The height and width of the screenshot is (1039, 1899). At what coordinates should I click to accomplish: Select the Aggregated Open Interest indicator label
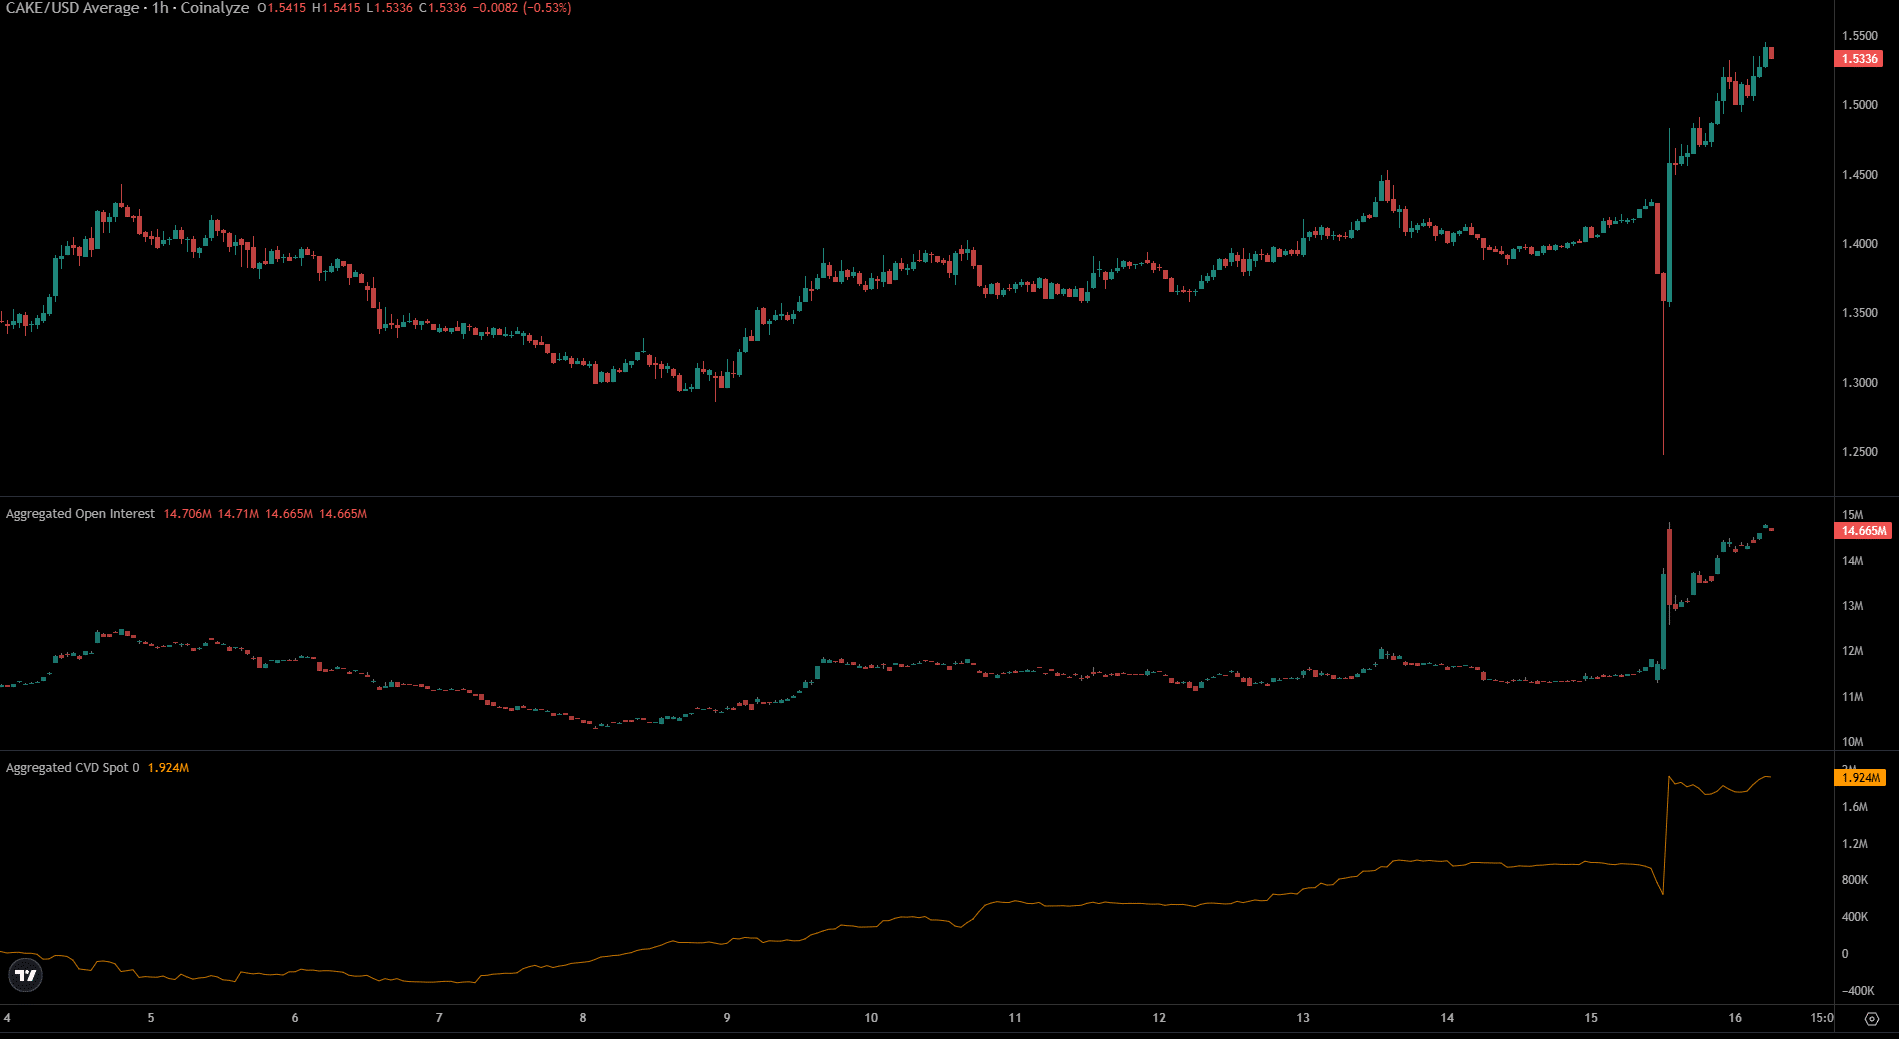click(x=81, y=514)
